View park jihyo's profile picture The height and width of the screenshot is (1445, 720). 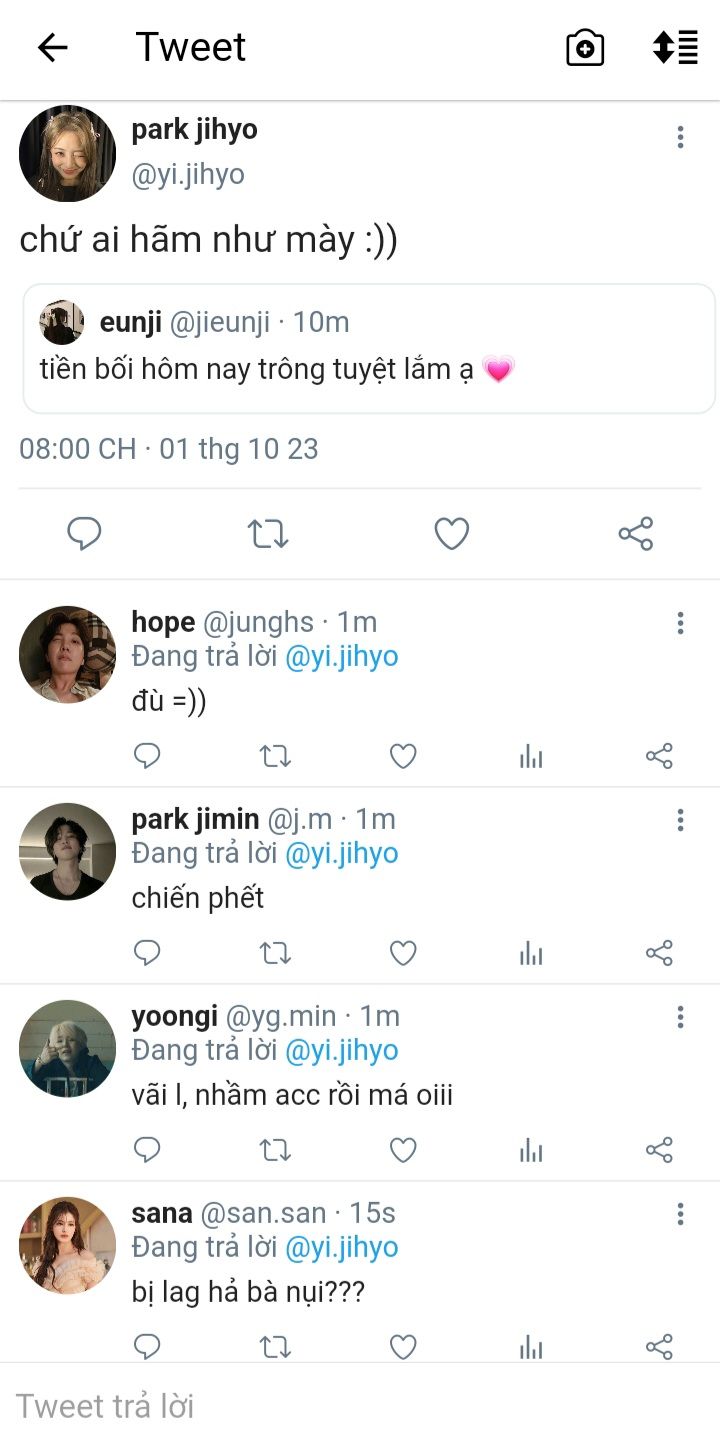click(x=67, y=153)
